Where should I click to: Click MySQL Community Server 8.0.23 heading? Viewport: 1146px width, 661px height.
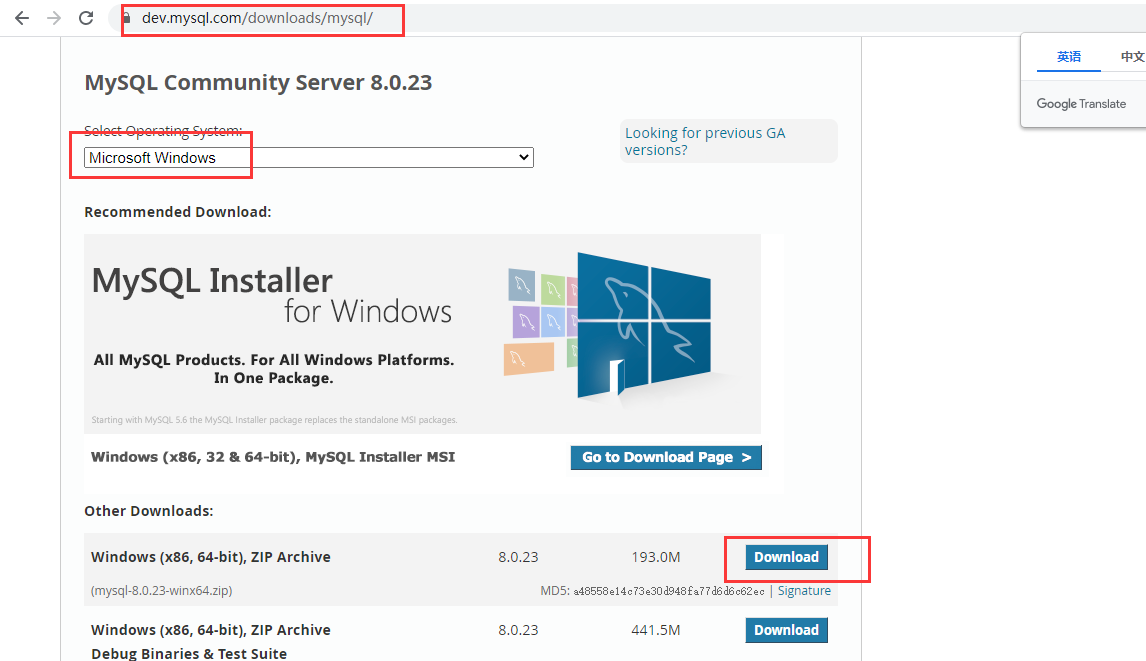point(258,83)
